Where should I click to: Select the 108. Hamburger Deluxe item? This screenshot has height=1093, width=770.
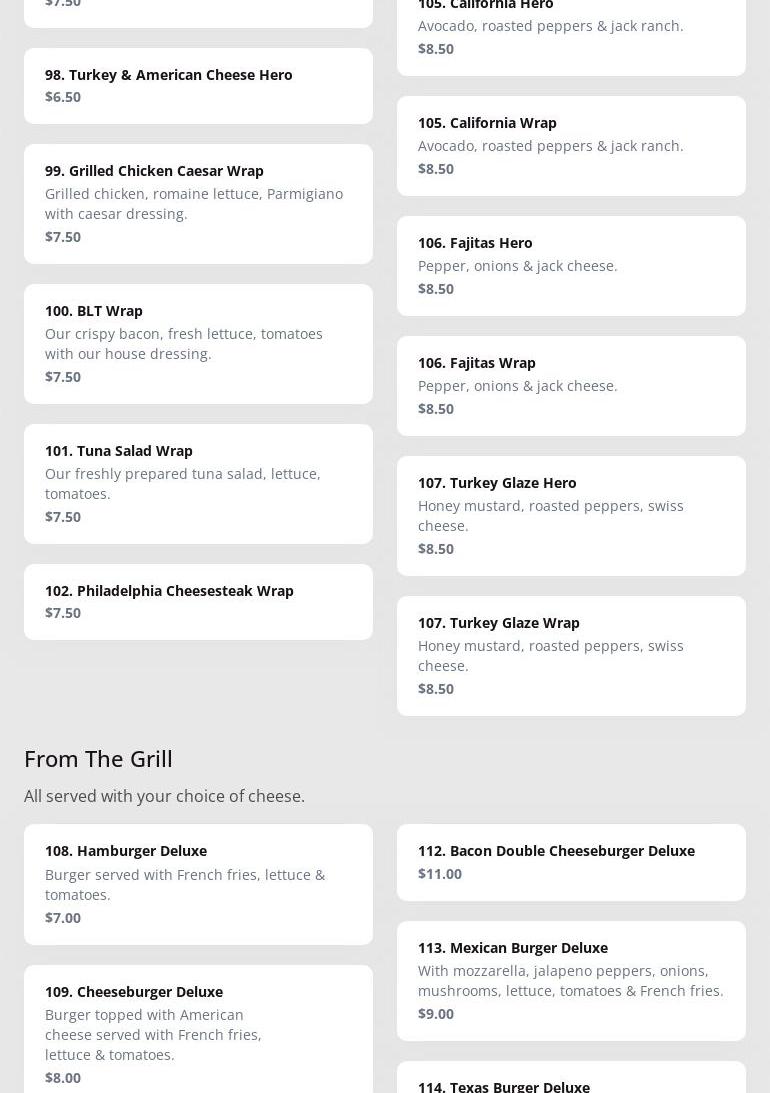point(198,883)
